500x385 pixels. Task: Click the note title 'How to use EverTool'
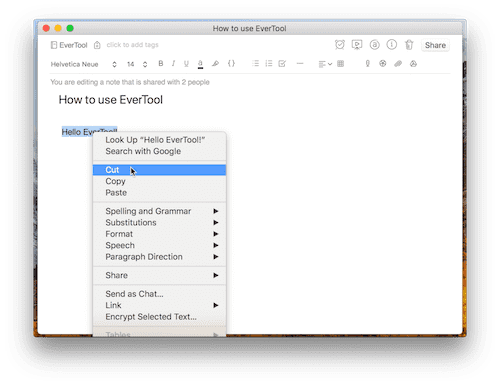point(111,100)
